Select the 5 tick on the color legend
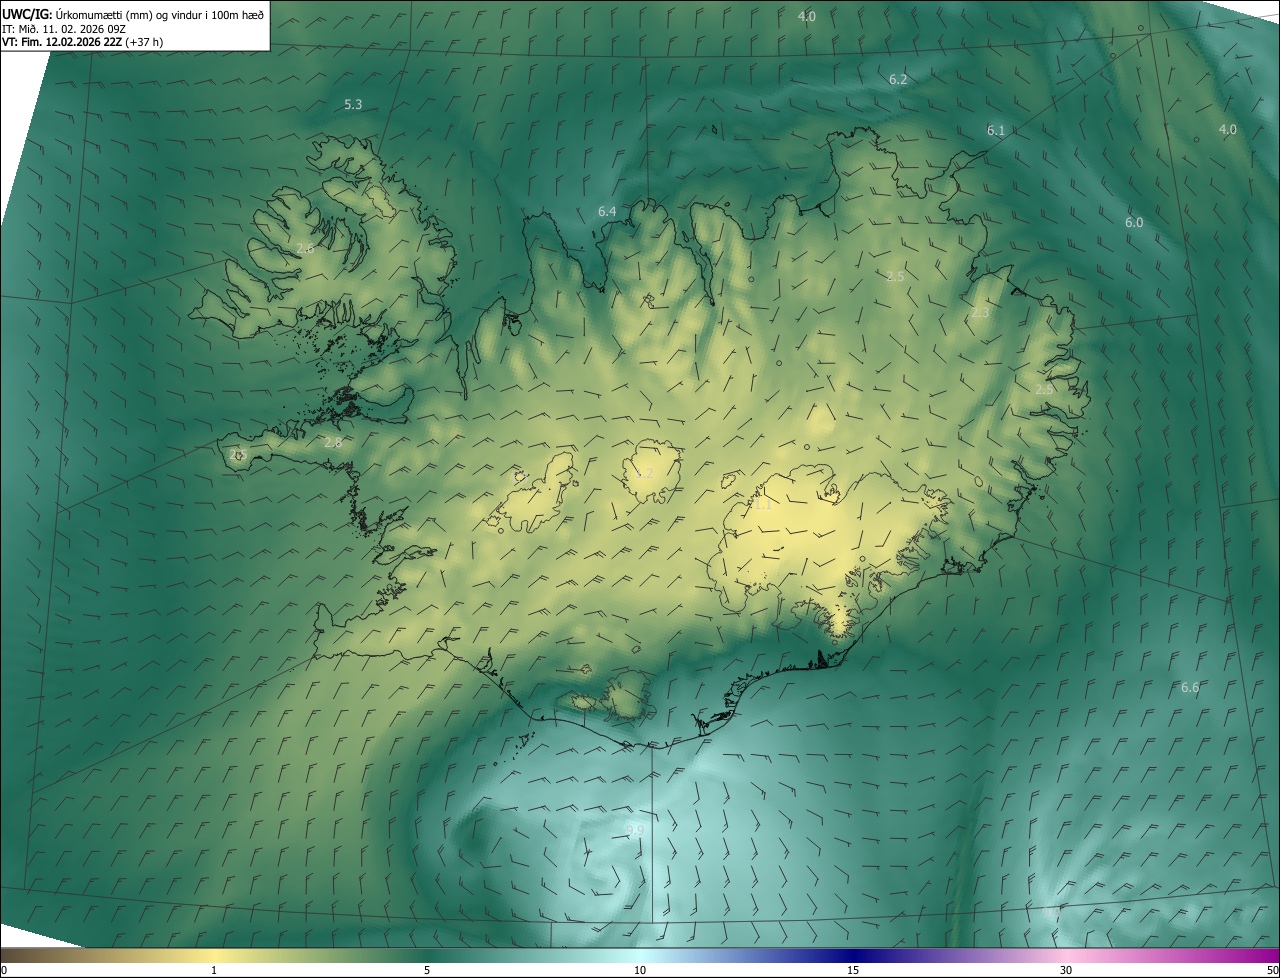 [427, 970]
